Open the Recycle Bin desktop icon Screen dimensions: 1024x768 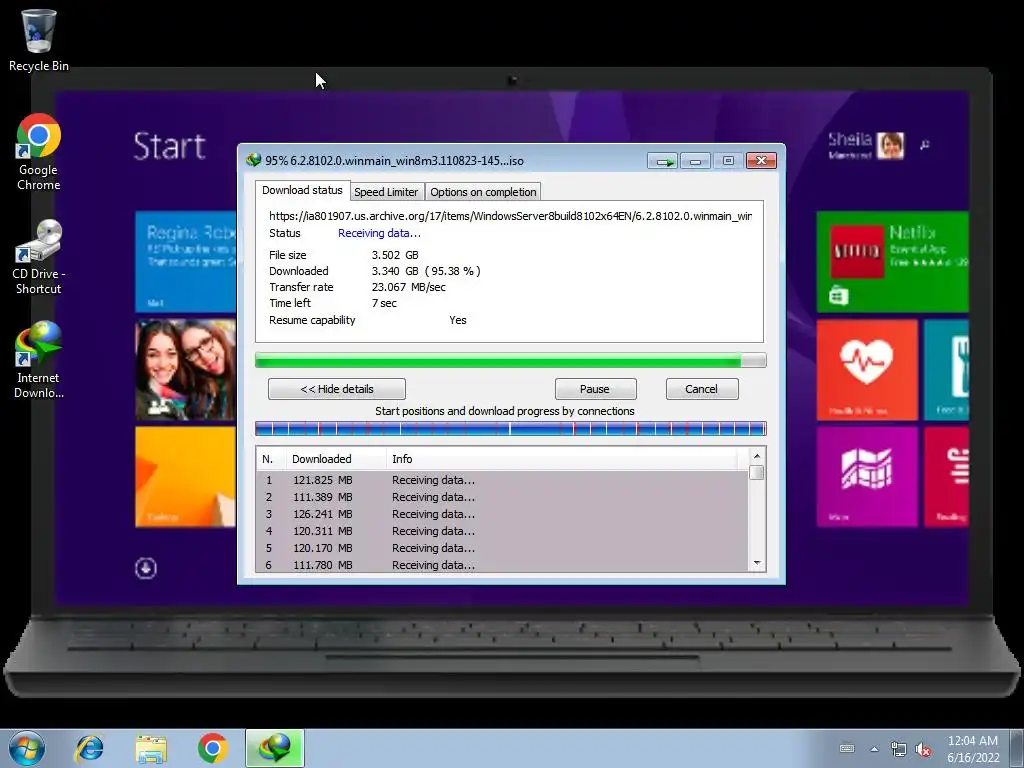pyautogui.click(x=39, y=40)
